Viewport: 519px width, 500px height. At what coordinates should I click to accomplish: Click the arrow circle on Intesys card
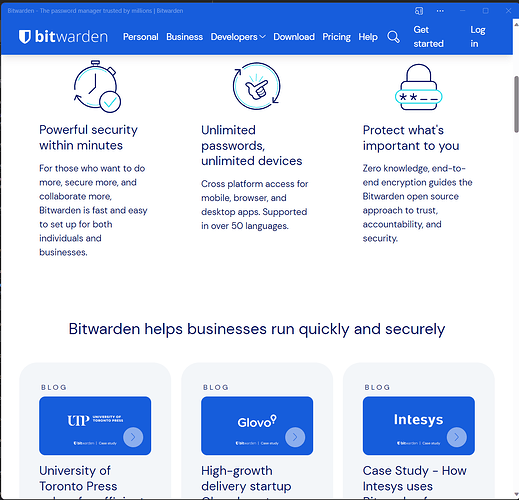point(457,437)
